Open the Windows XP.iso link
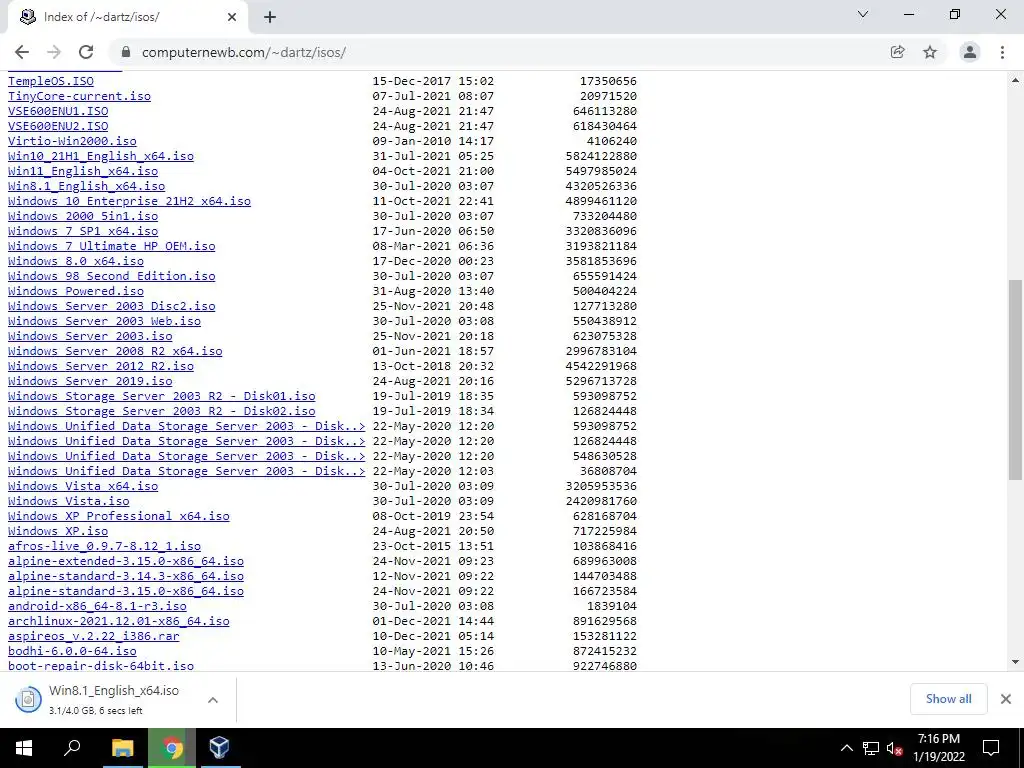Image resolution: width=1024 pixels, height=768 pixels. click(x=58, y=532)
